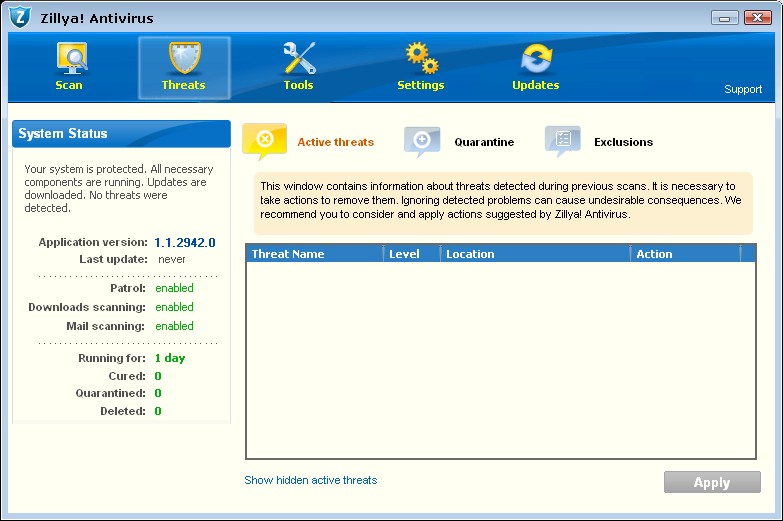Click Mail scanning 'enabled' status
Viewport: 783px width, 521px height.
click(174, 326)
